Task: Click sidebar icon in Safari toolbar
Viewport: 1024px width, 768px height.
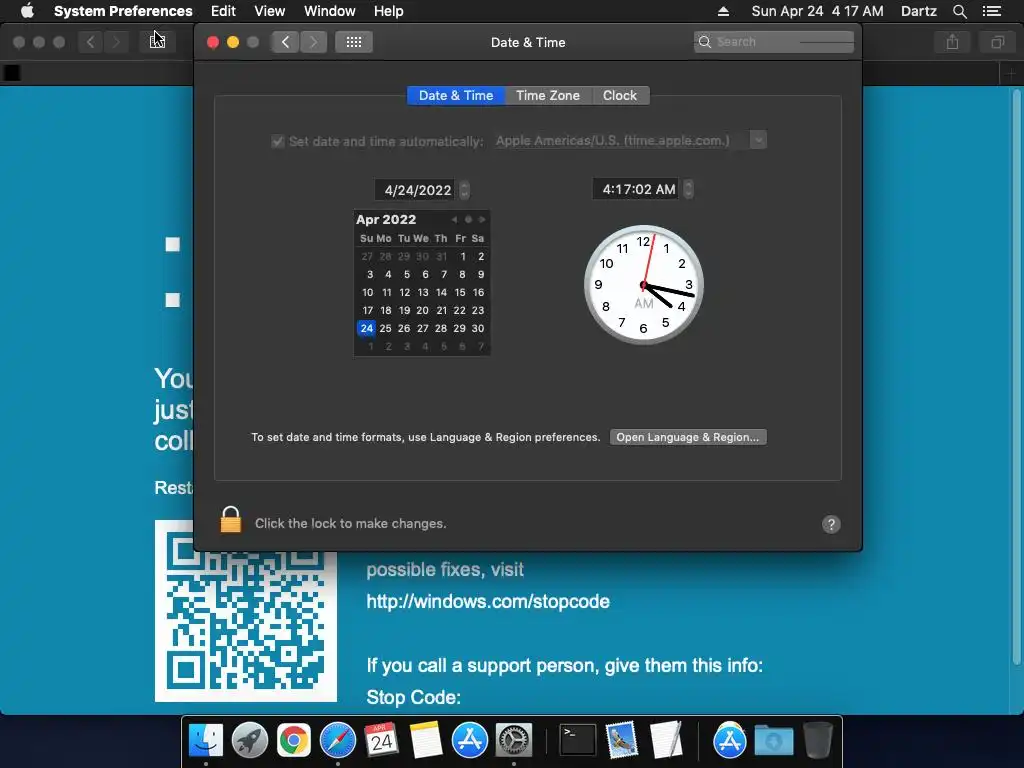Action: pyautogui.click(x=157, y=42)
